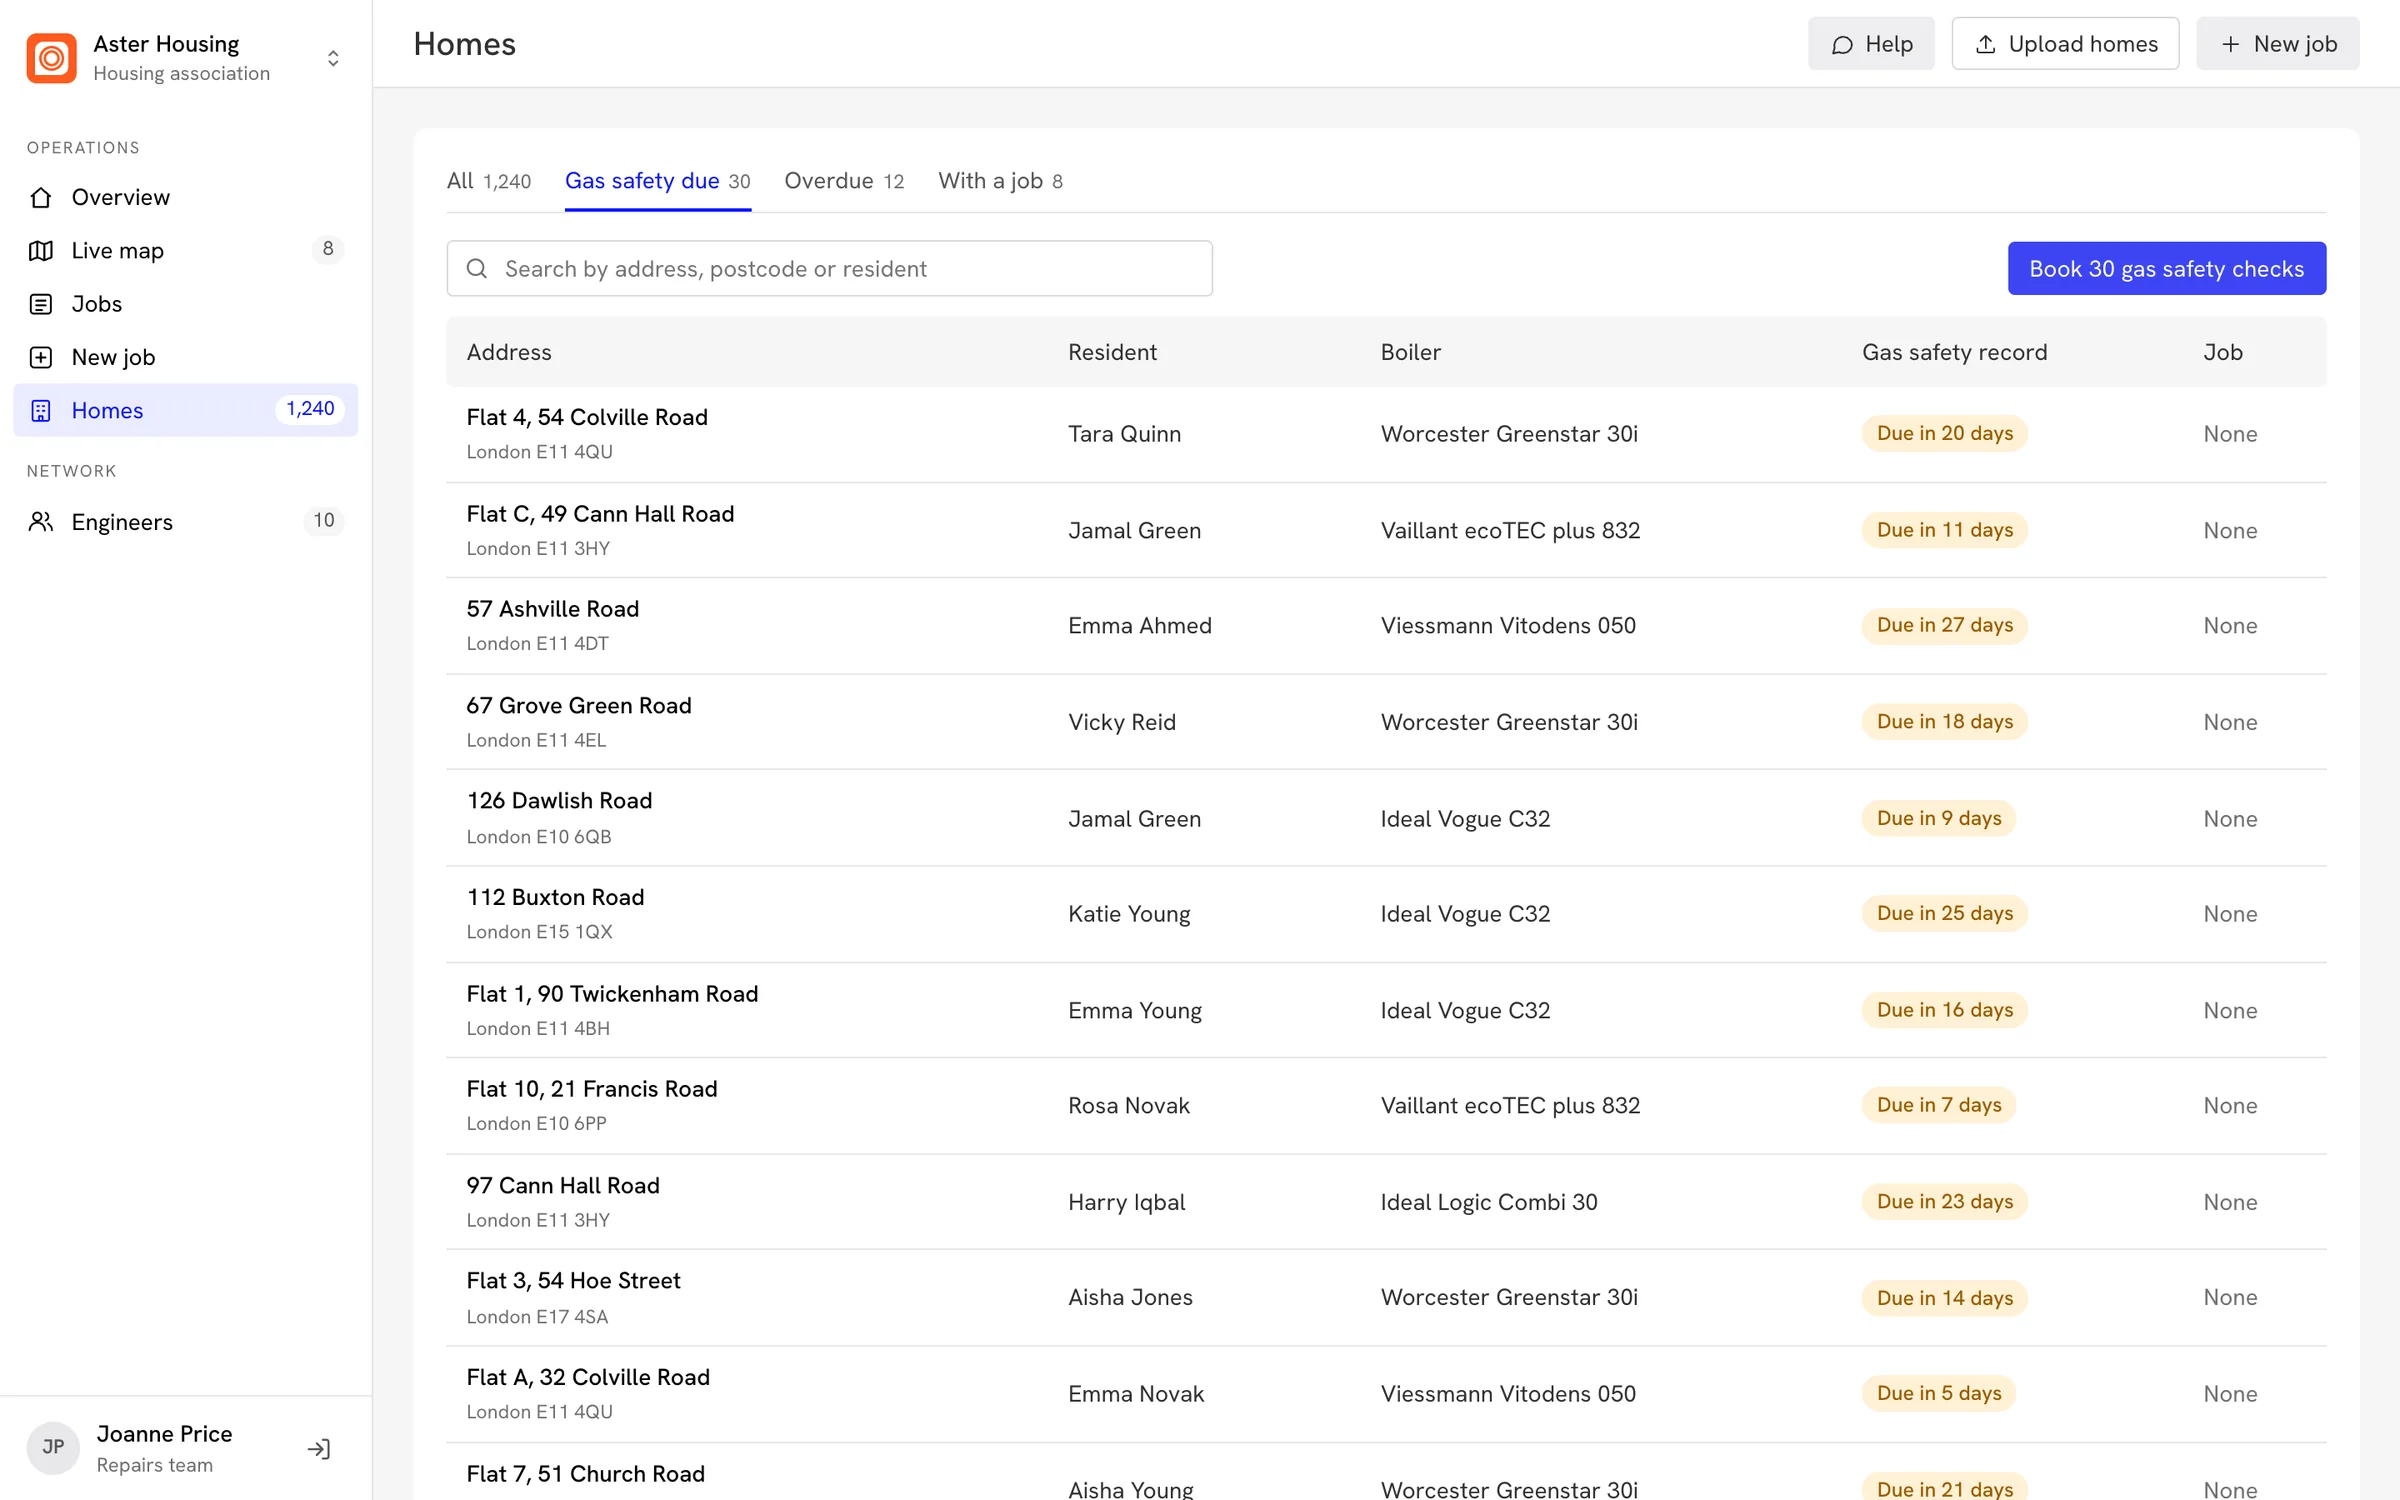Image resolution: width=2400 pixels, height=1500 pixels.
Task: Click the Address column header
Action: click(x=509, y=352)
